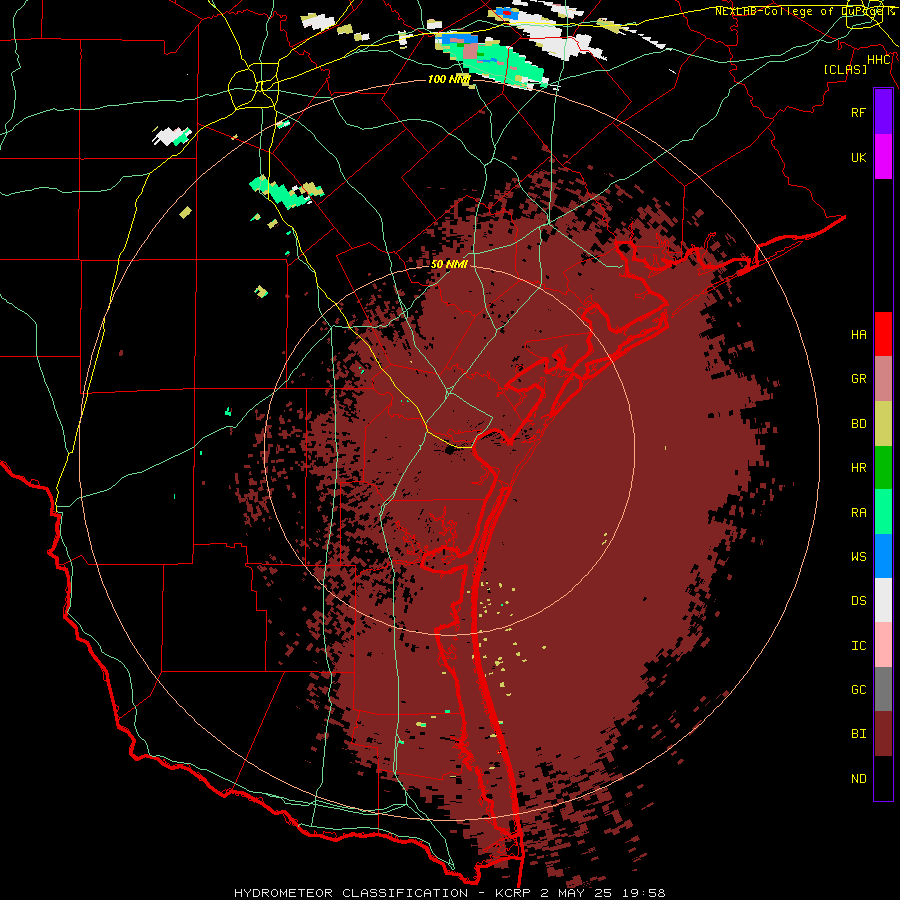Click the 100 NMI range ring label

(449, 79)
